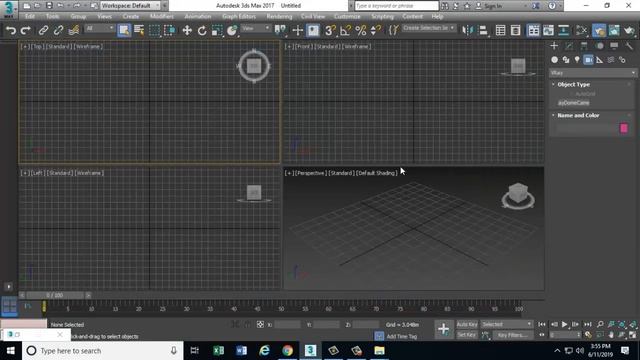Activate the Select and Link tool

click(x=43, y=30)
